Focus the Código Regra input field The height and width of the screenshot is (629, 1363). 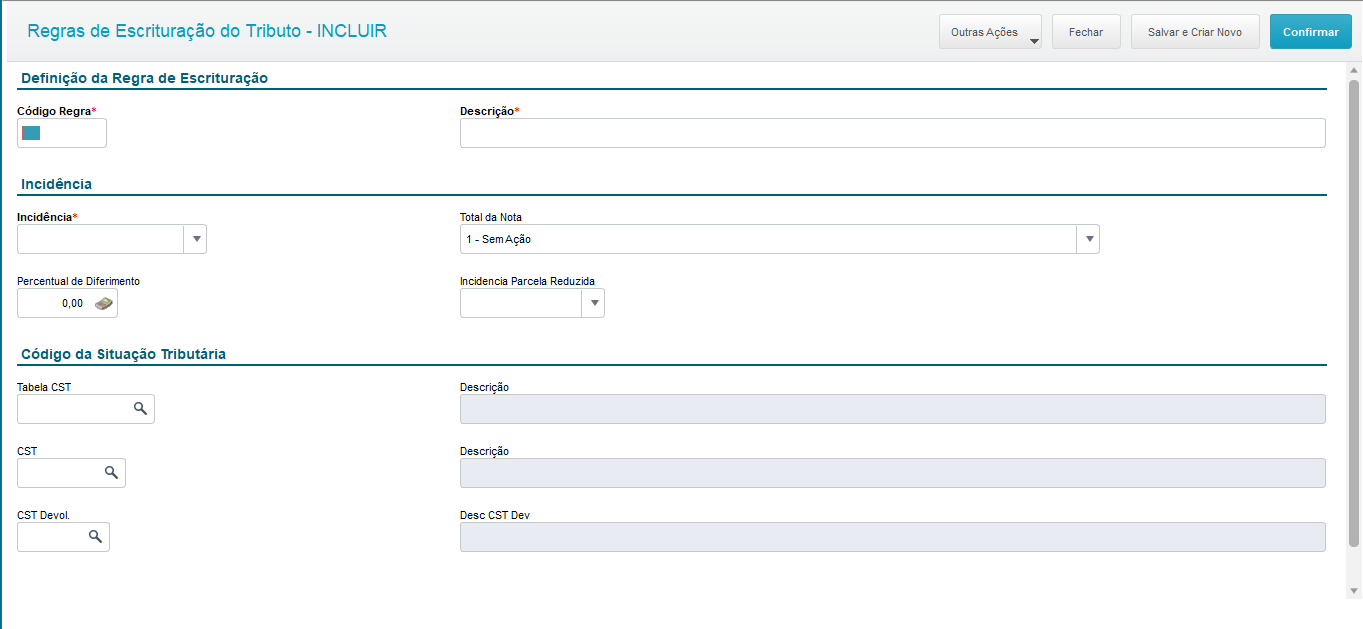(70, 133)
